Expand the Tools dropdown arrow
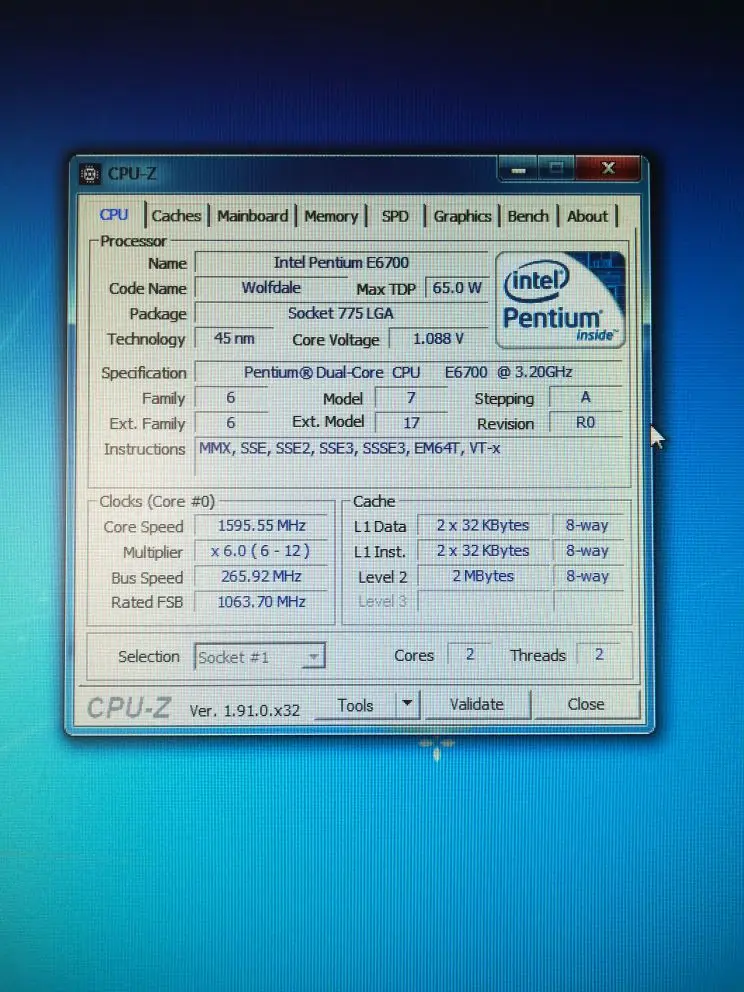 407,704
